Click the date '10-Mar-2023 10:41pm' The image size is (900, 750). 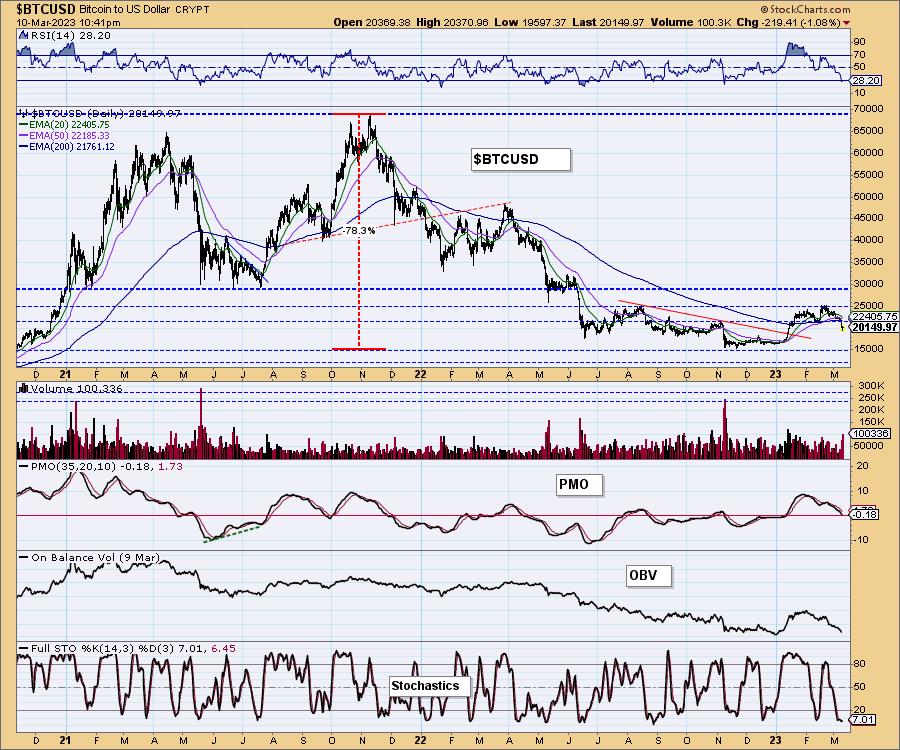68,22
